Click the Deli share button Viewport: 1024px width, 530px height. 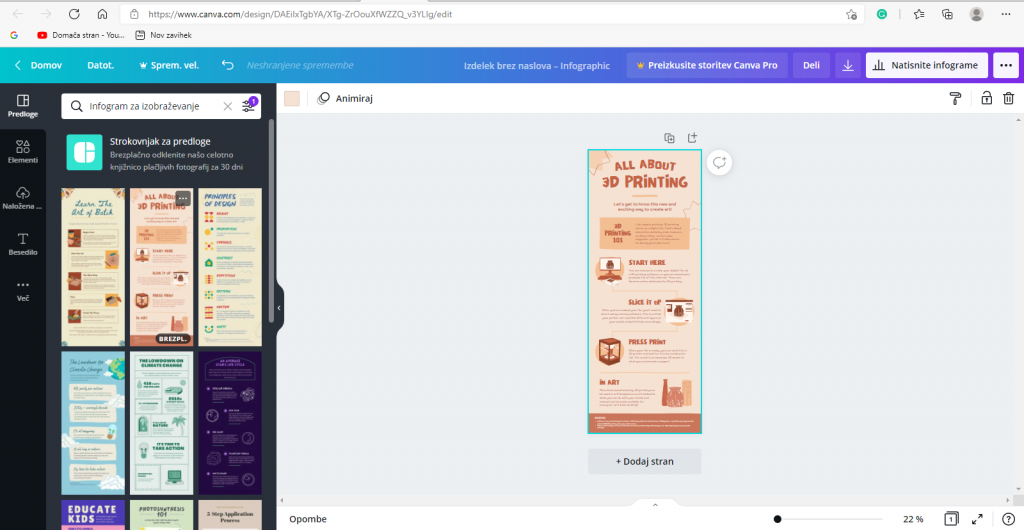(811, 65)
